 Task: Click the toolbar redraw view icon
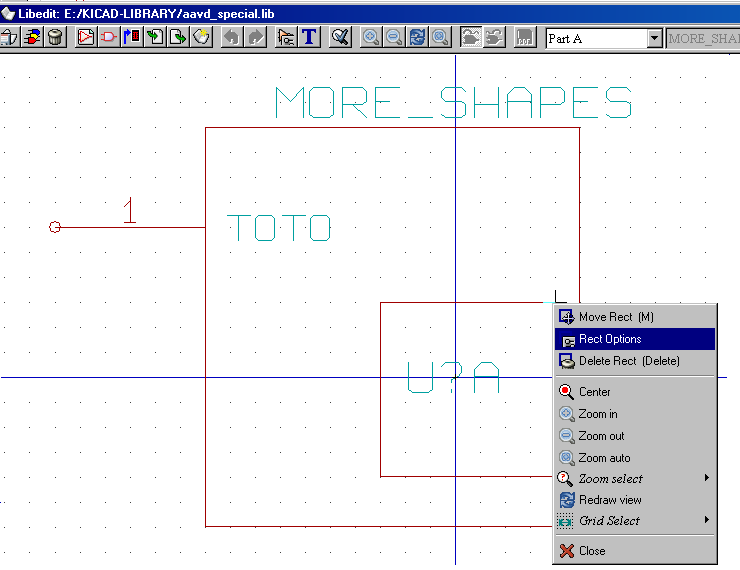coord(417,38)
